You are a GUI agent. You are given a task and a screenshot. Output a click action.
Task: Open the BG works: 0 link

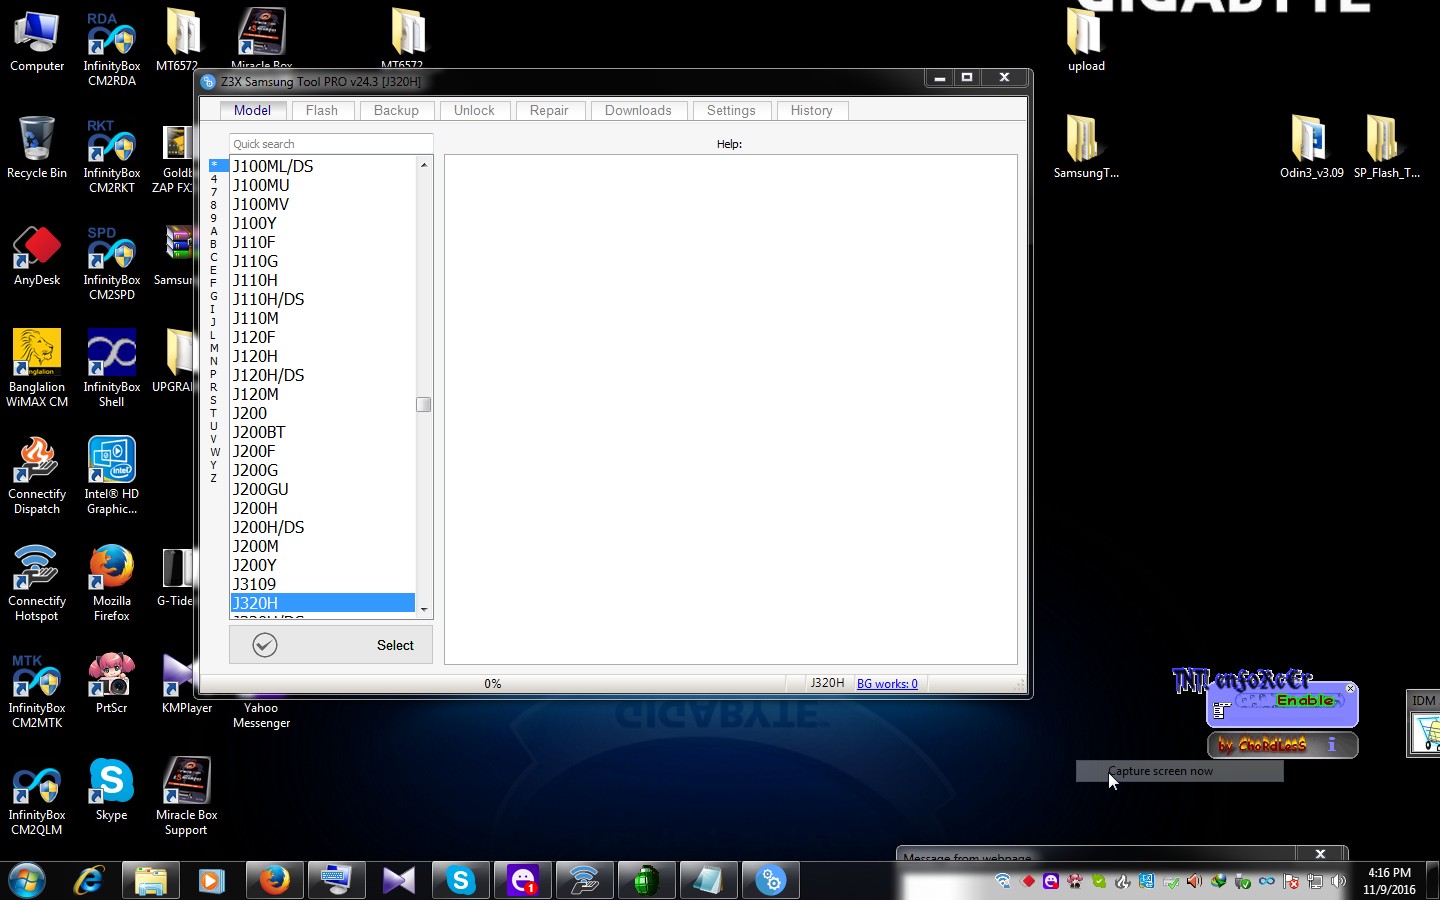887,684
